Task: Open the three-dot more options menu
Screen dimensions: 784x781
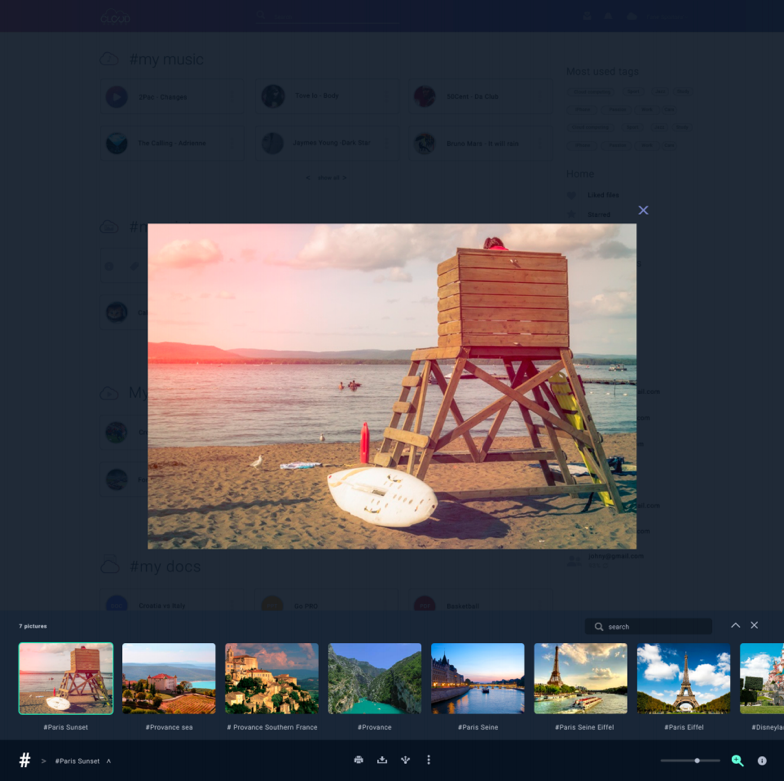Action: click(x=428, y=760)
